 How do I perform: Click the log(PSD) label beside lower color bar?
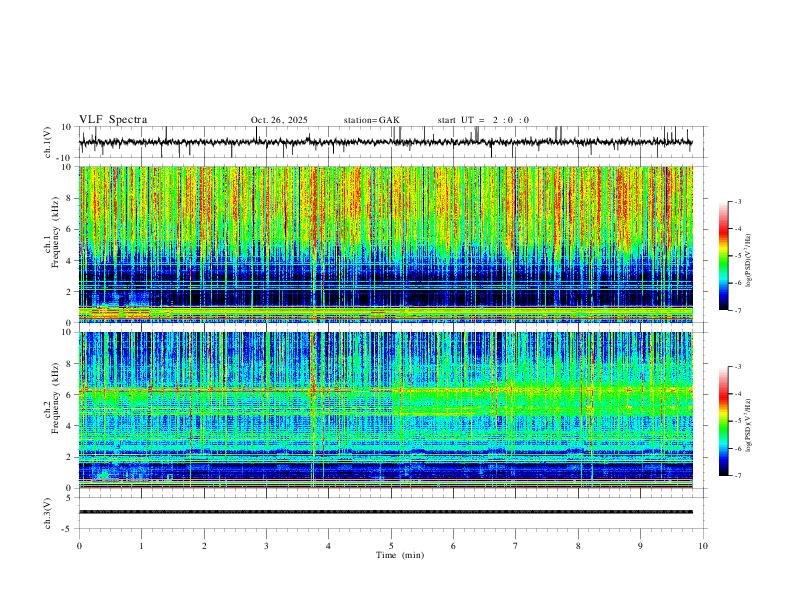click(x=748, y=425)
